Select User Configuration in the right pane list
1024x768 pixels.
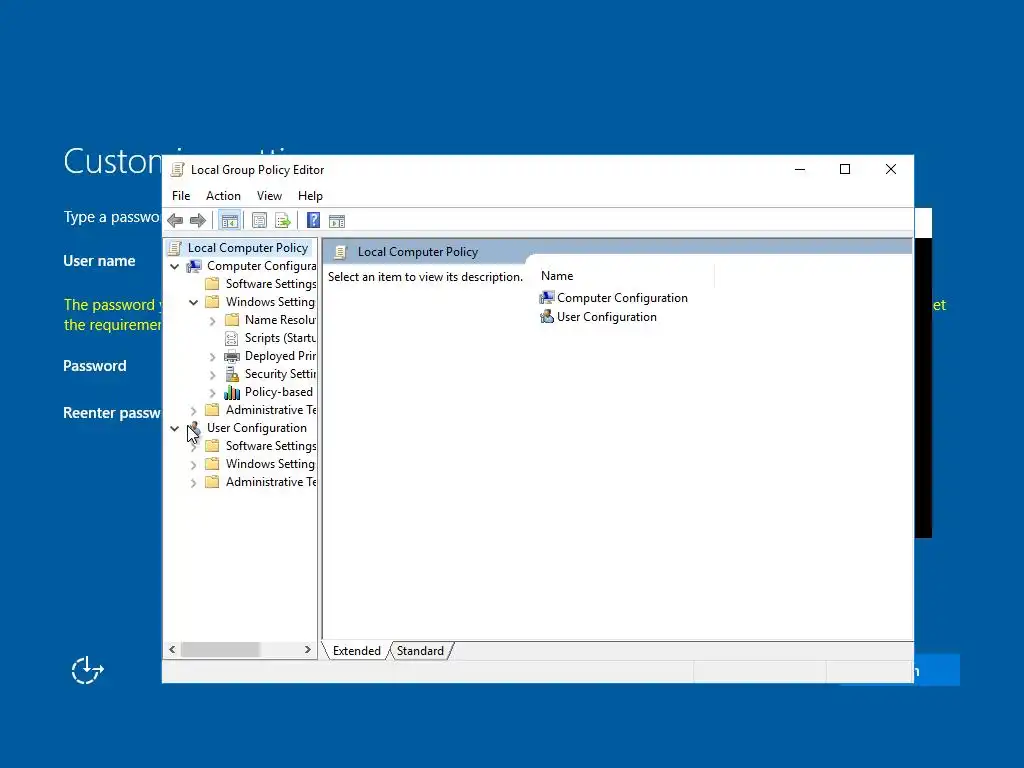598,317
